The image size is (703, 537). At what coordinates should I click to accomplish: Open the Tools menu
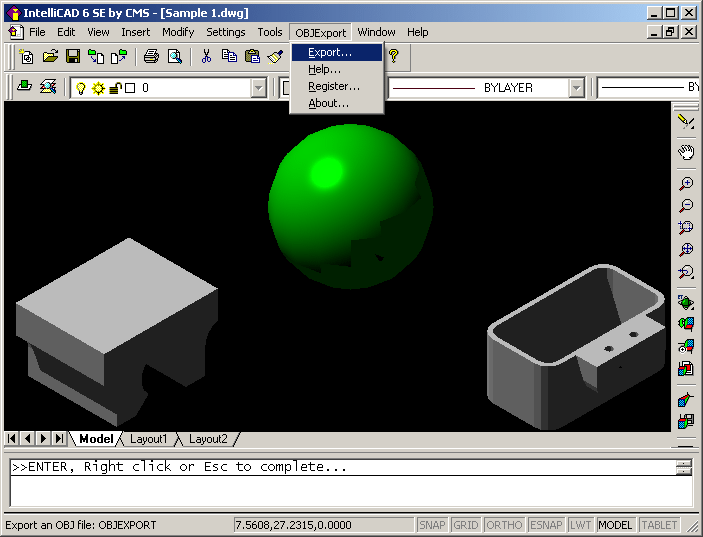point(269,32)
